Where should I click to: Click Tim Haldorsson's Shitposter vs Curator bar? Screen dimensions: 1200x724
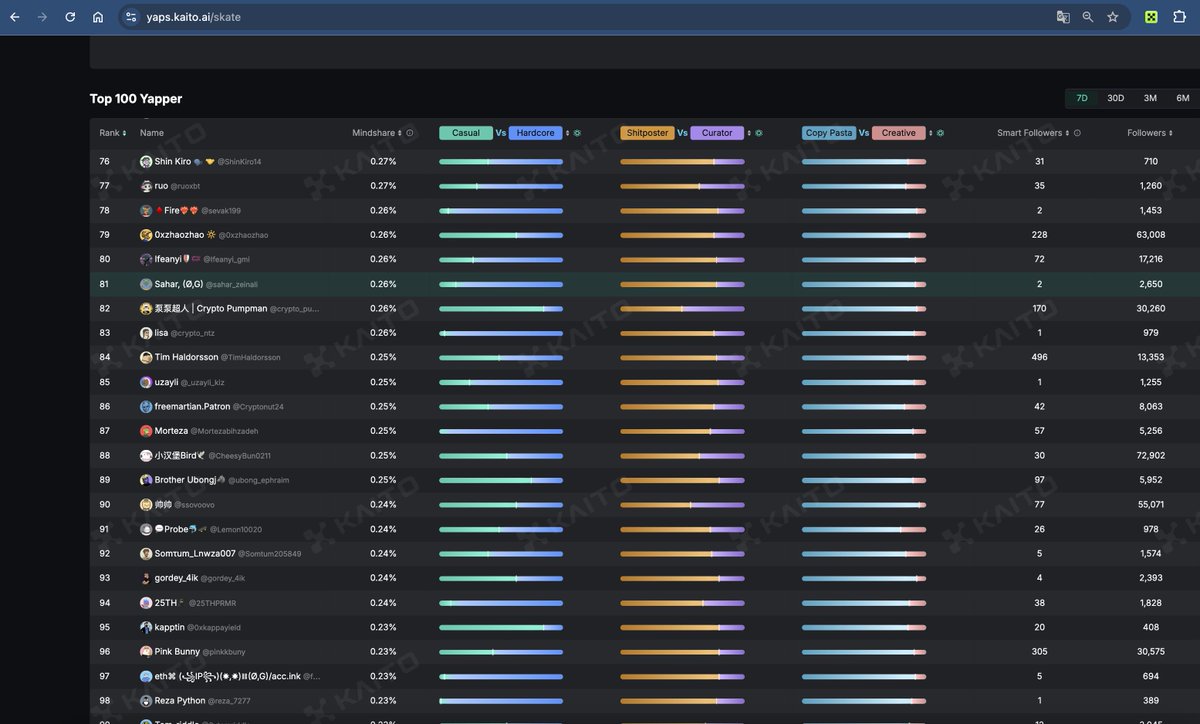682,357
